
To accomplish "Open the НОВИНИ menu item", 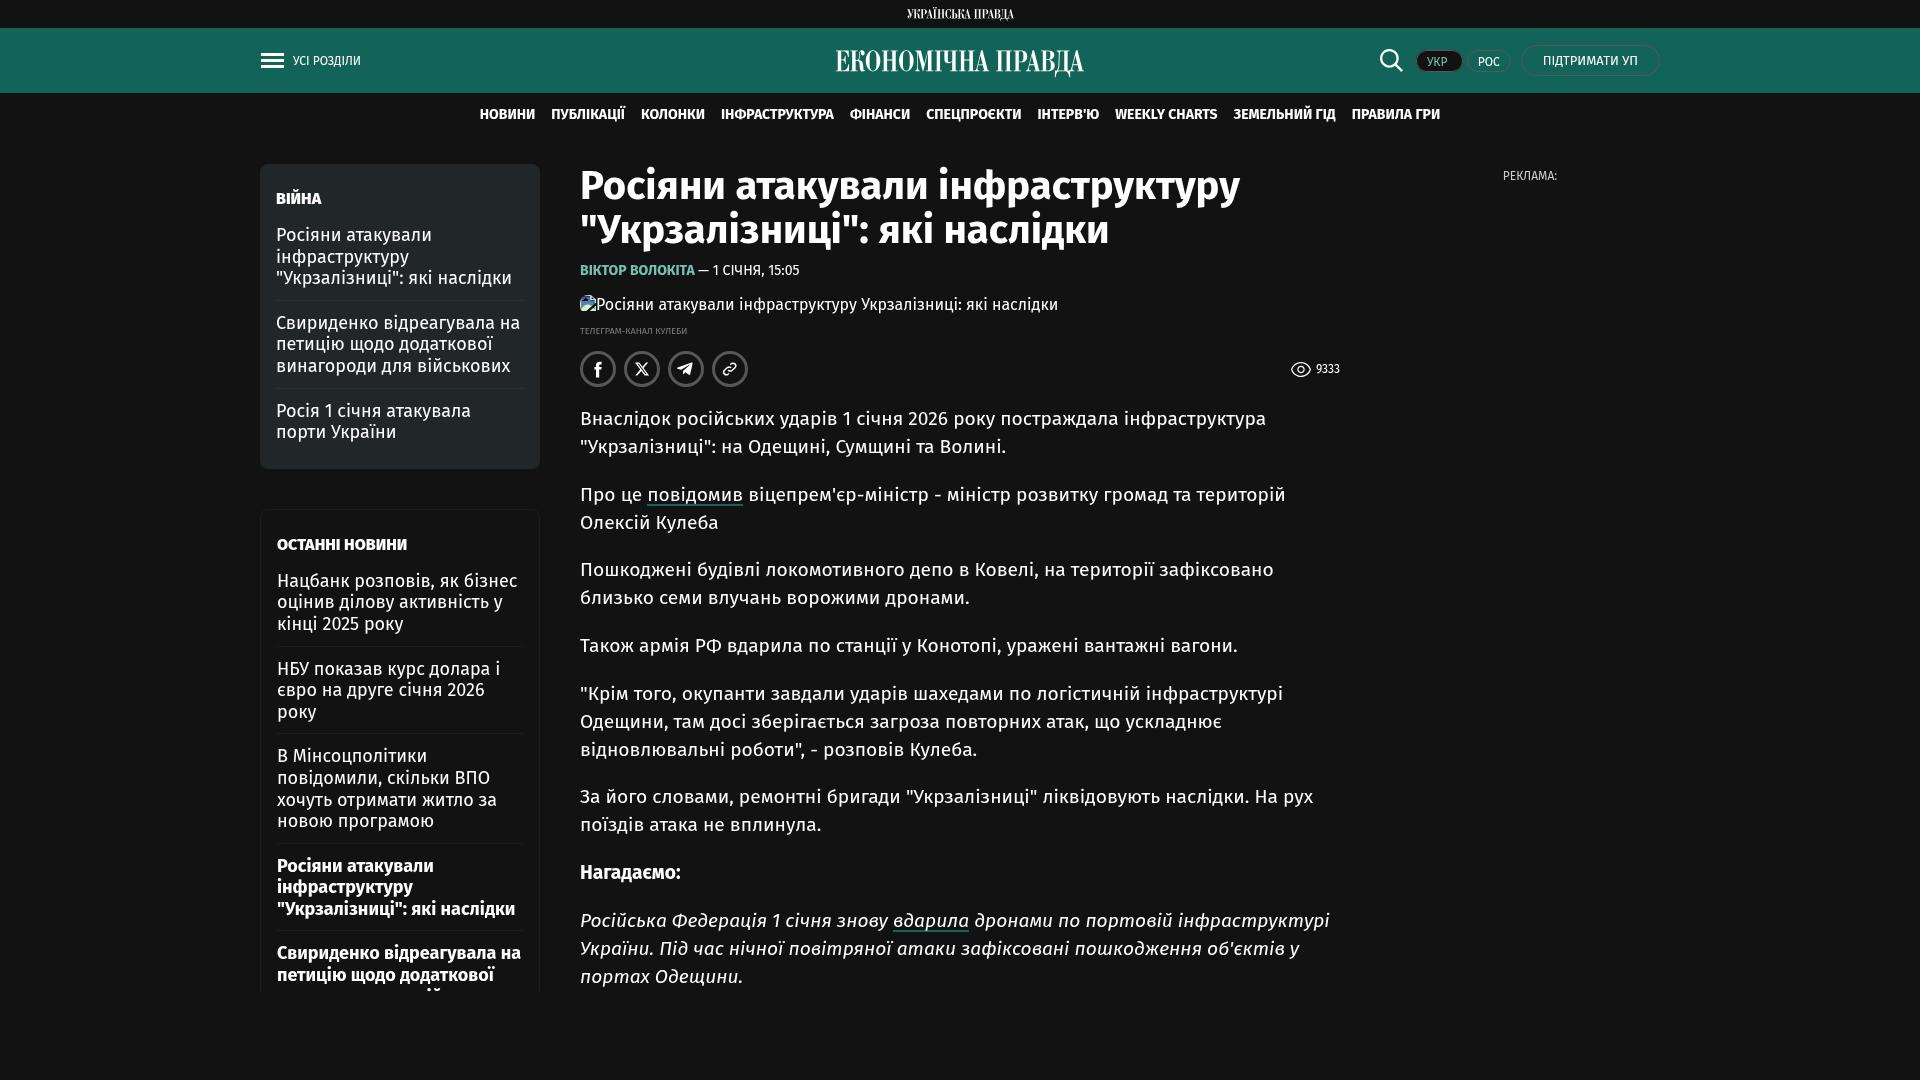I will [507, 115].
